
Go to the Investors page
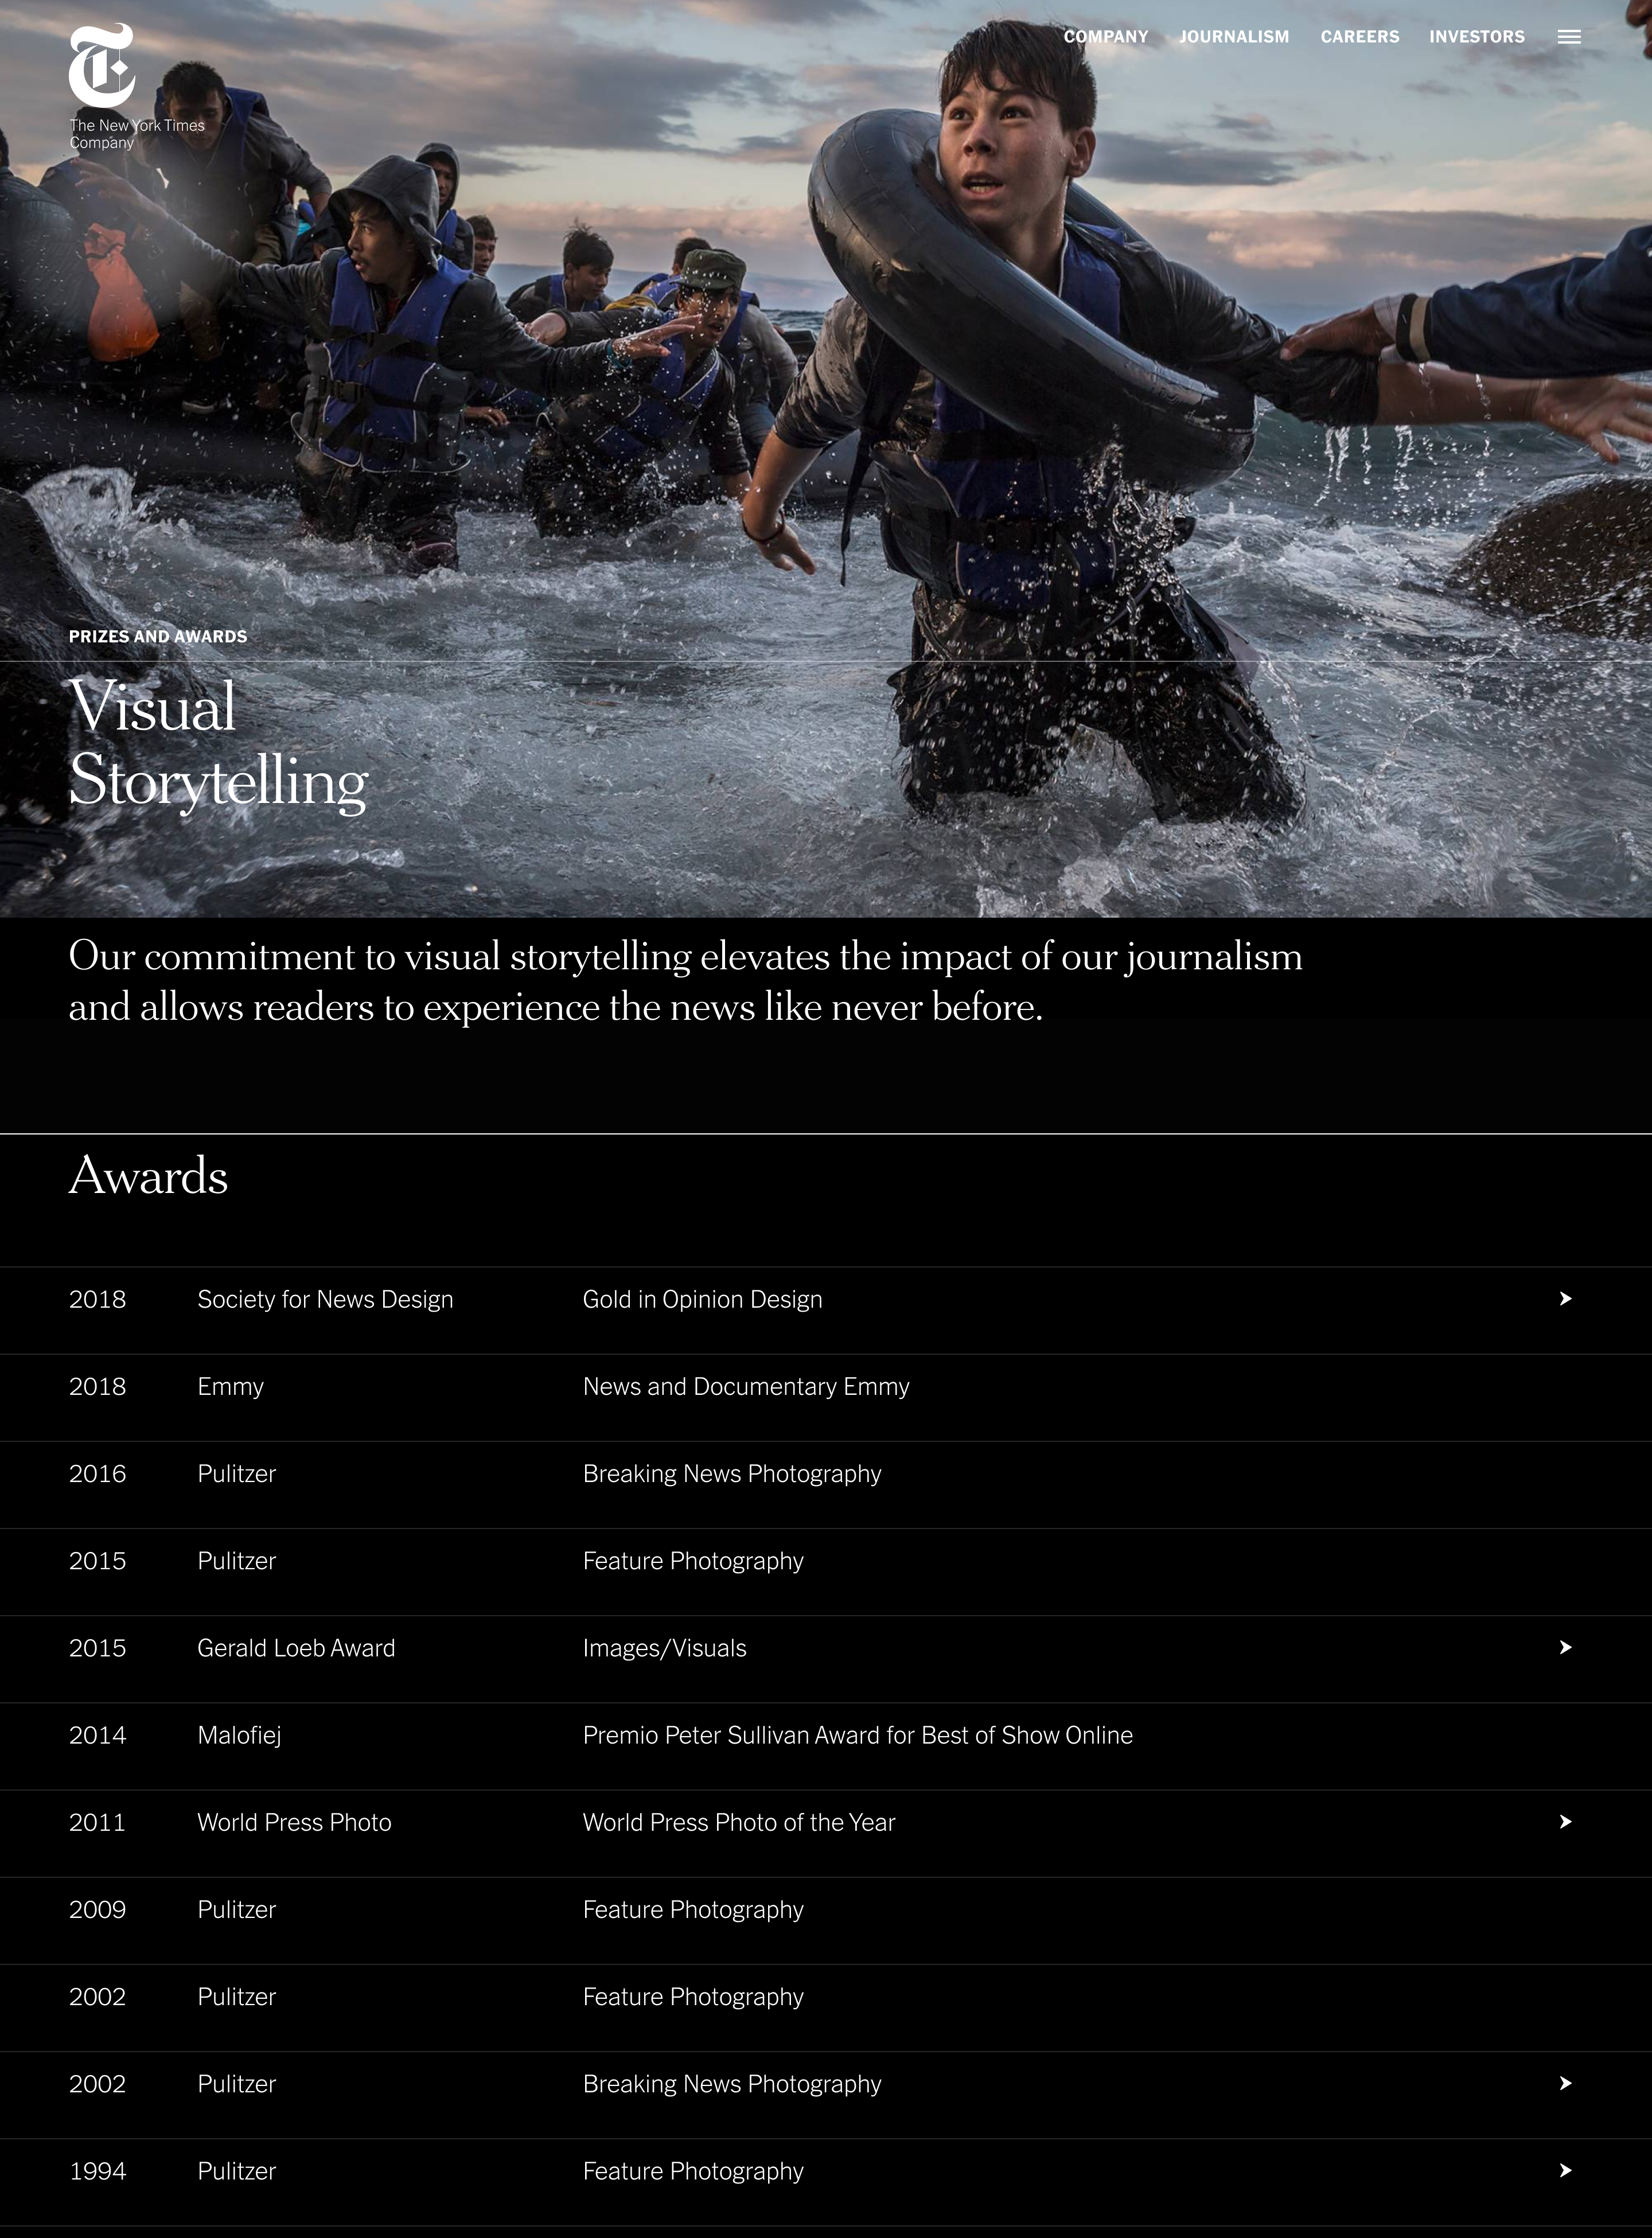click(x=1477, y=37)
